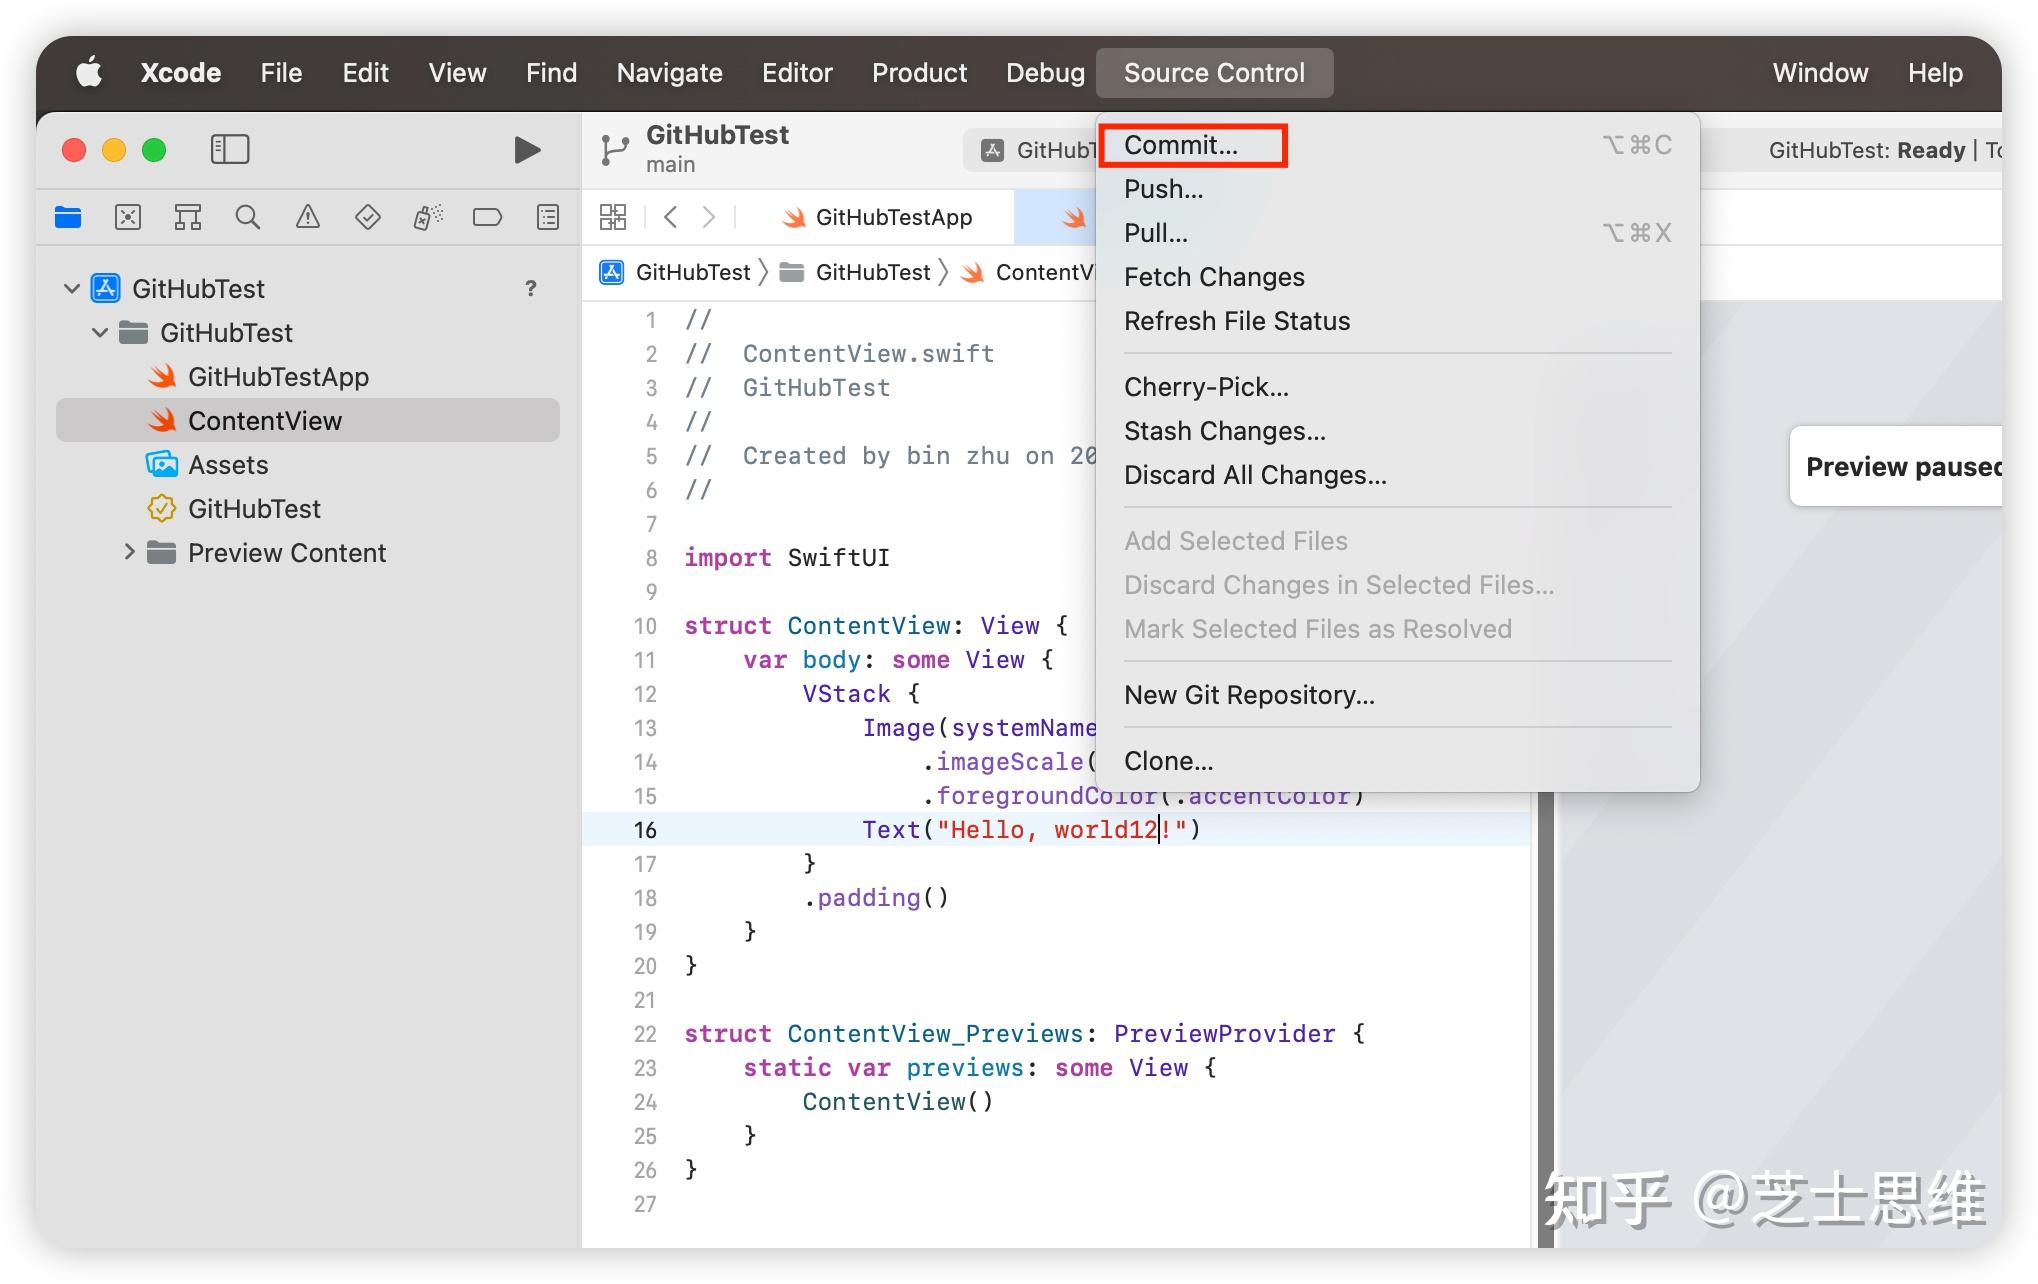Expand the Preview Content folder

click(x=129, y=552)
